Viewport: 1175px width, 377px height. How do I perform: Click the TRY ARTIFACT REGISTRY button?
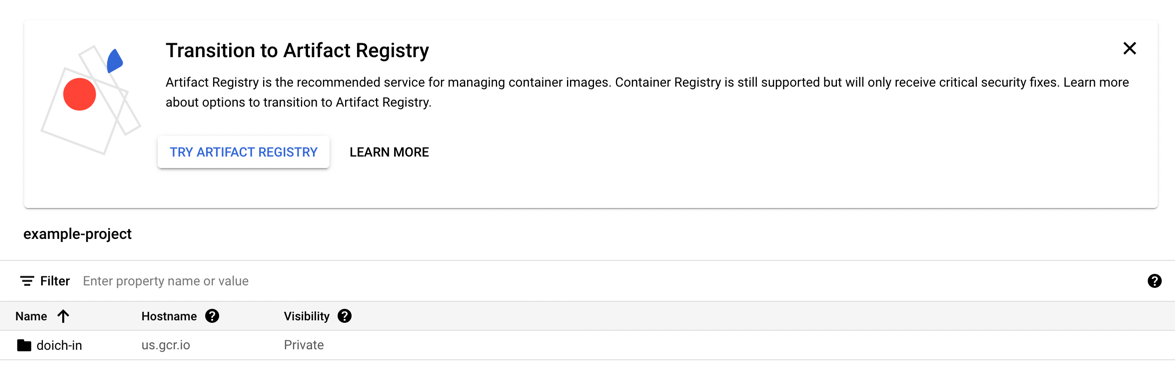244,152
